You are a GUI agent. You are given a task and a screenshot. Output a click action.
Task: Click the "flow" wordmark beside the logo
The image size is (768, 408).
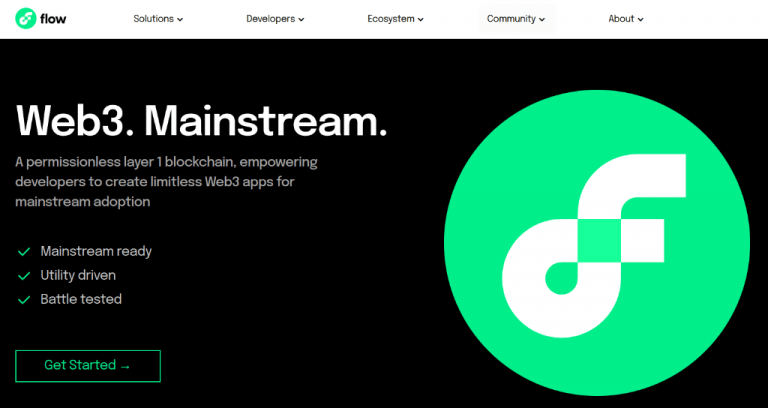pos(57,19)
